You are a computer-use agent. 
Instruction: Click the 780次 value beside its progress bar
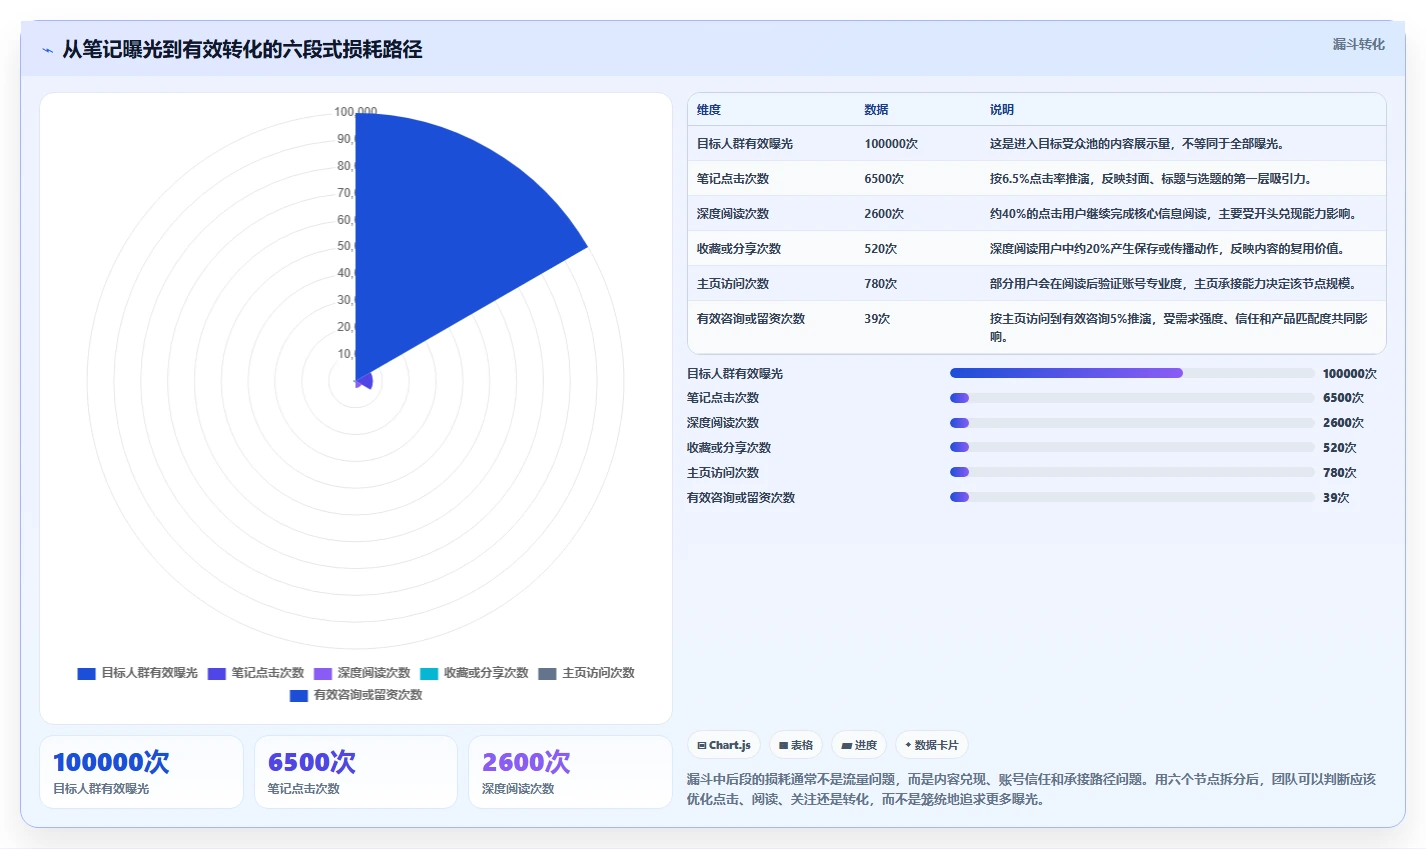pos(1340,473)
